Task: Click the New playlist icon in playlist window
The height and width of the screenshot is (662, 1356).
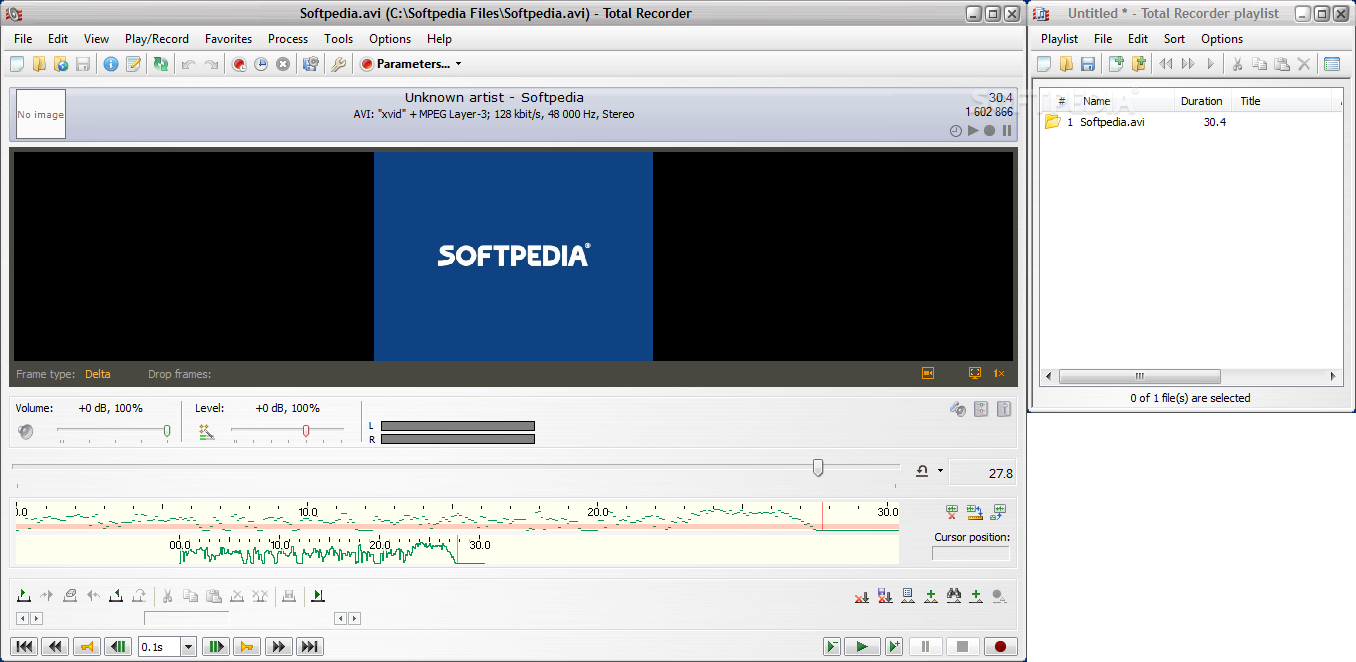Action: point(1044,64)
